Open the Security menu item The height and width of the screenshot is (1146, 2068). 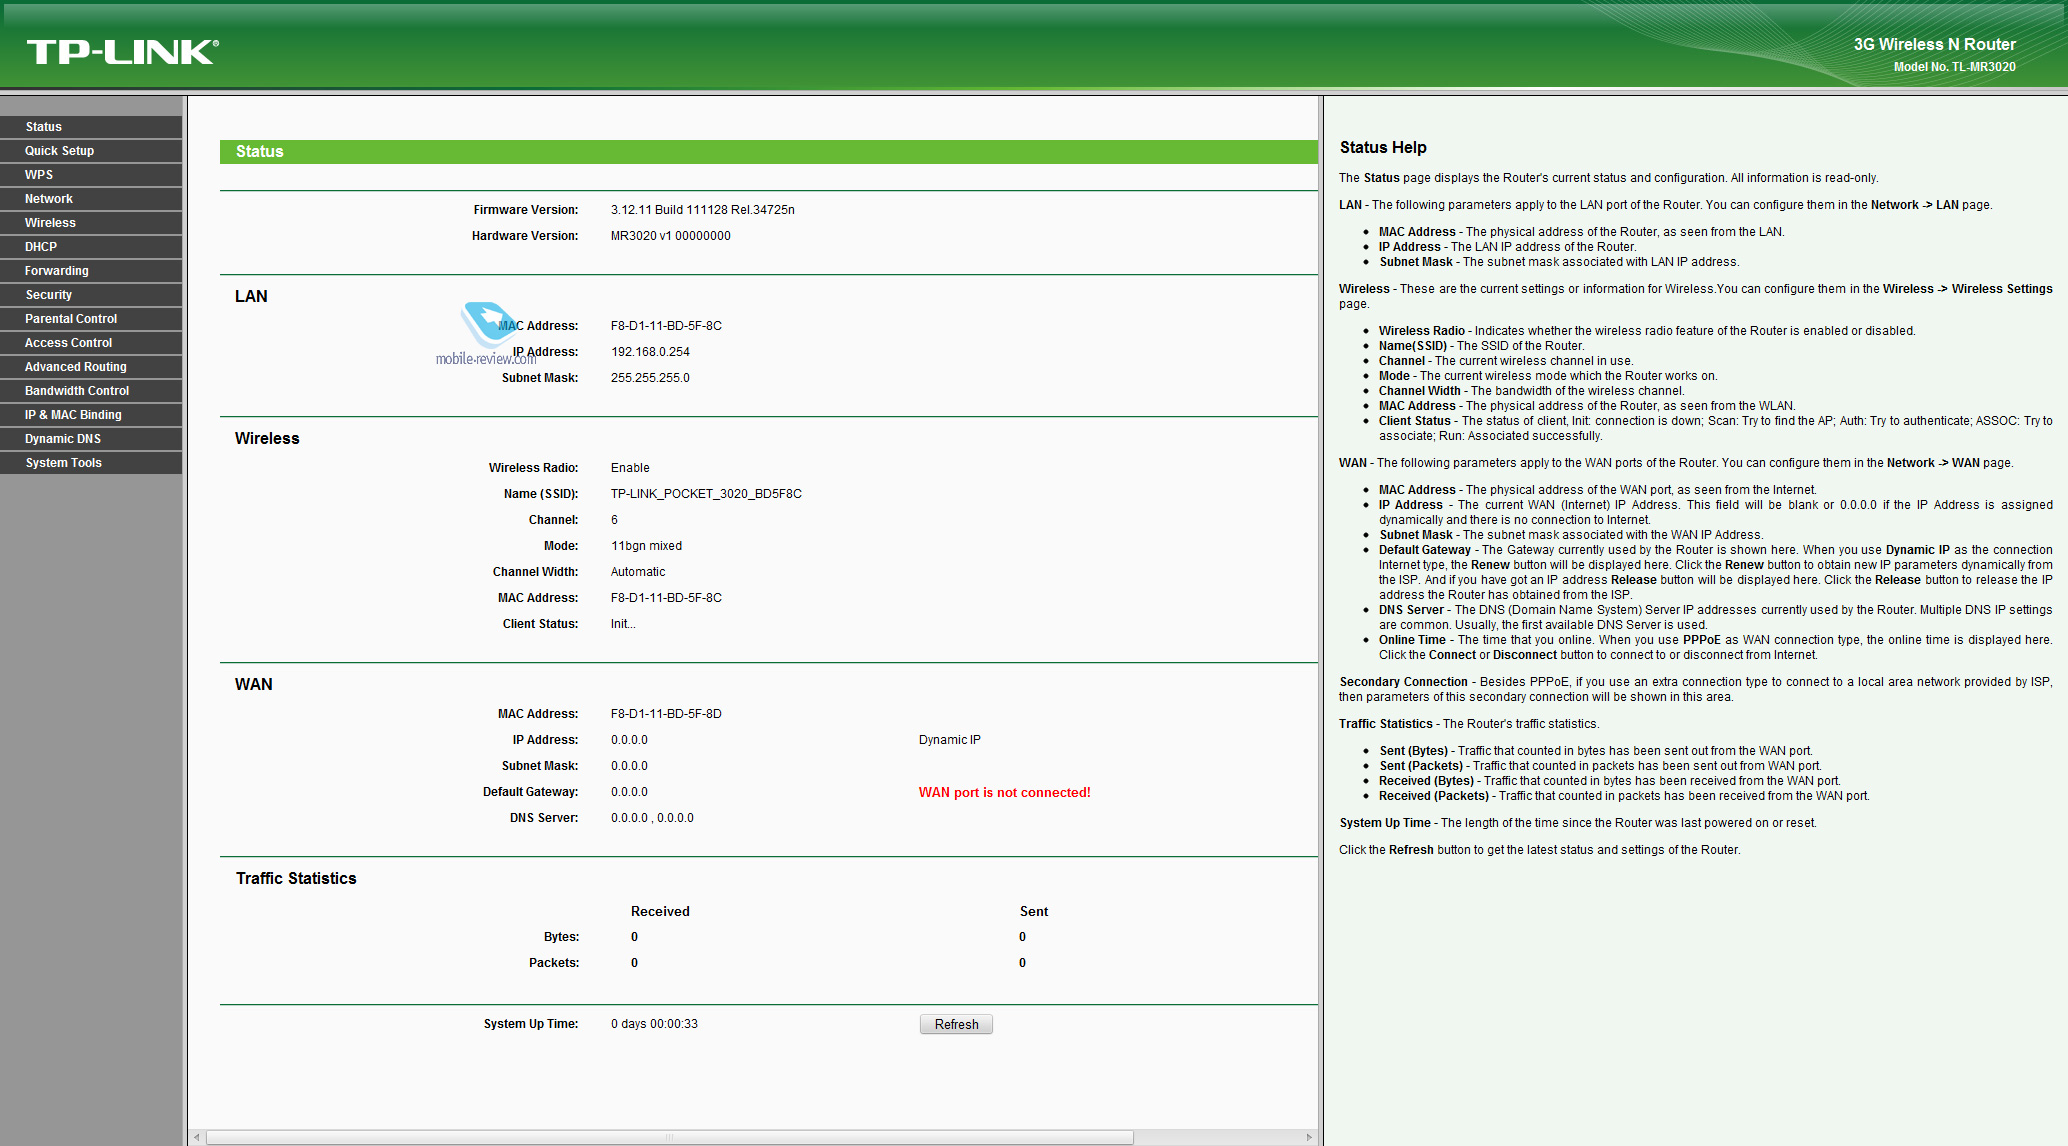tap(91, 295)
